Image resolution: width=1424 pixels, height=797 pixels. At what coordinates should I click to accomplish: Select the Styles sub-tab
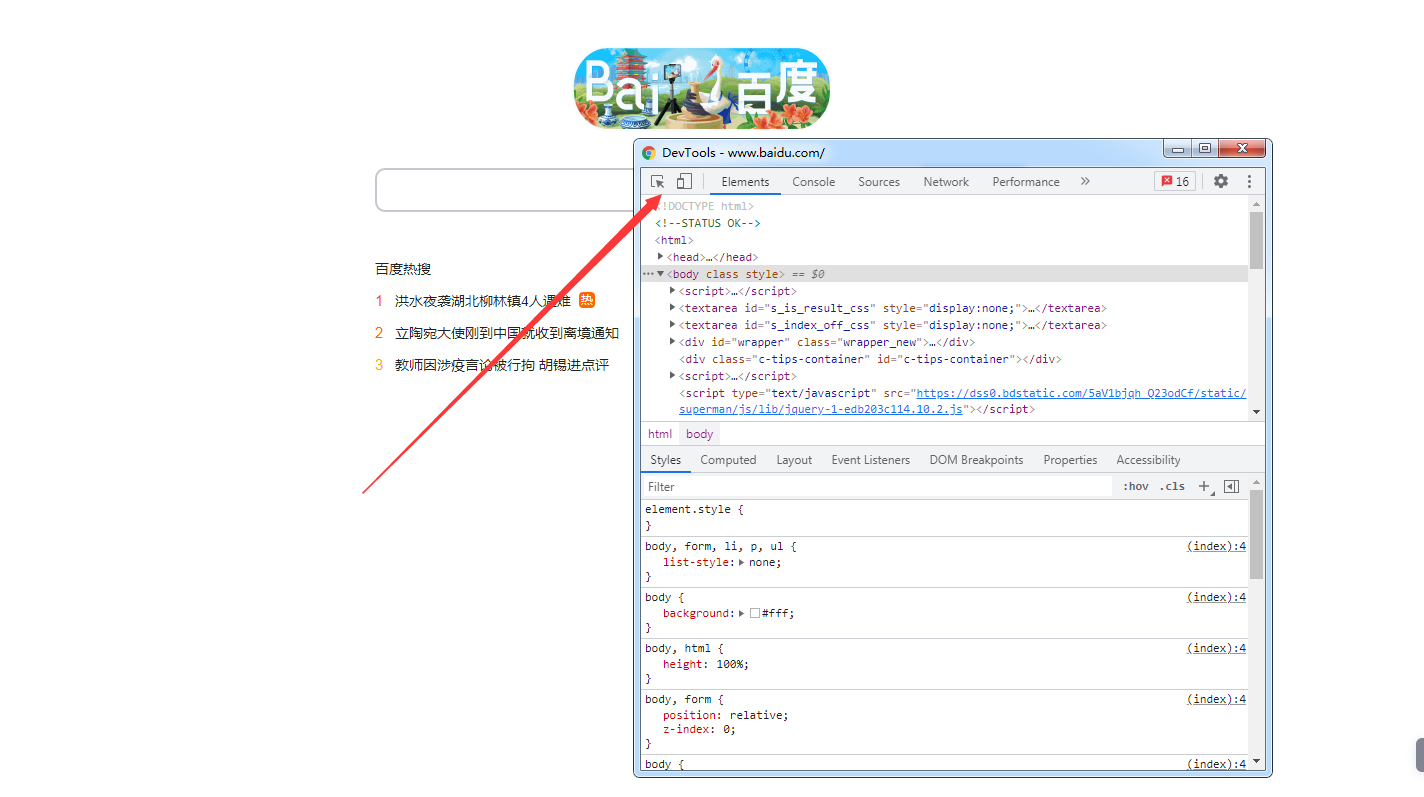point(666,460)
